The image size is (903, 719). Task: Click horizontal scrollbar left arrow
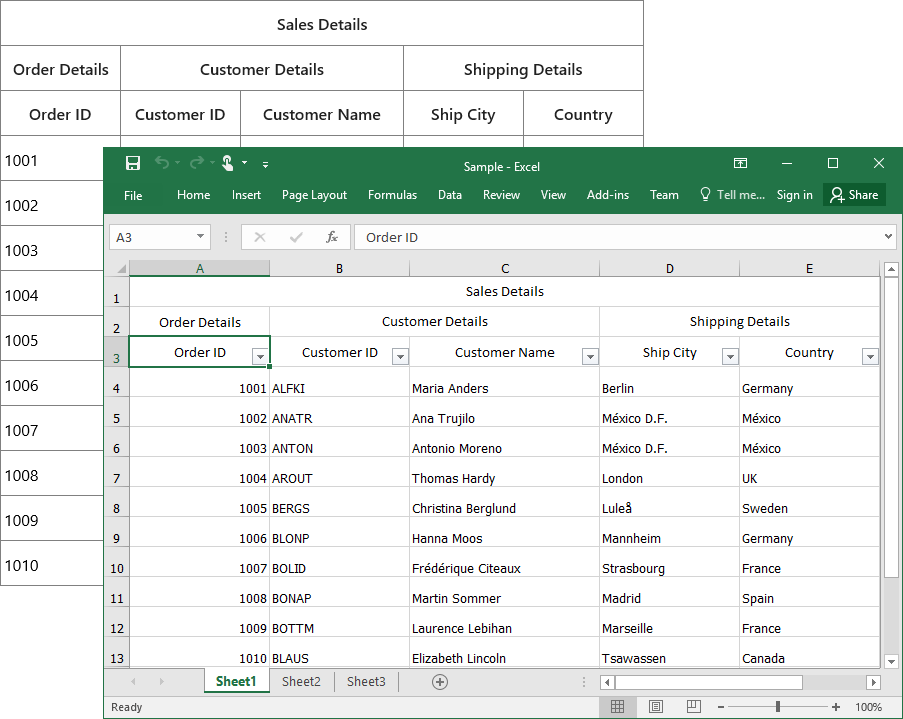[607, 683]
